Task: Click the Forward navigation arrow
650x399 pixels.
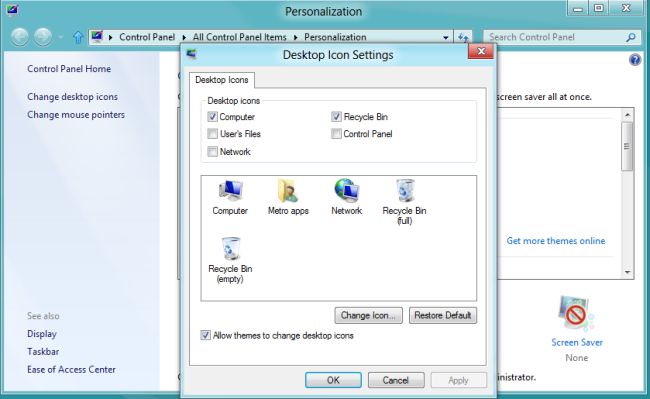Action: (x=43, y=37)
